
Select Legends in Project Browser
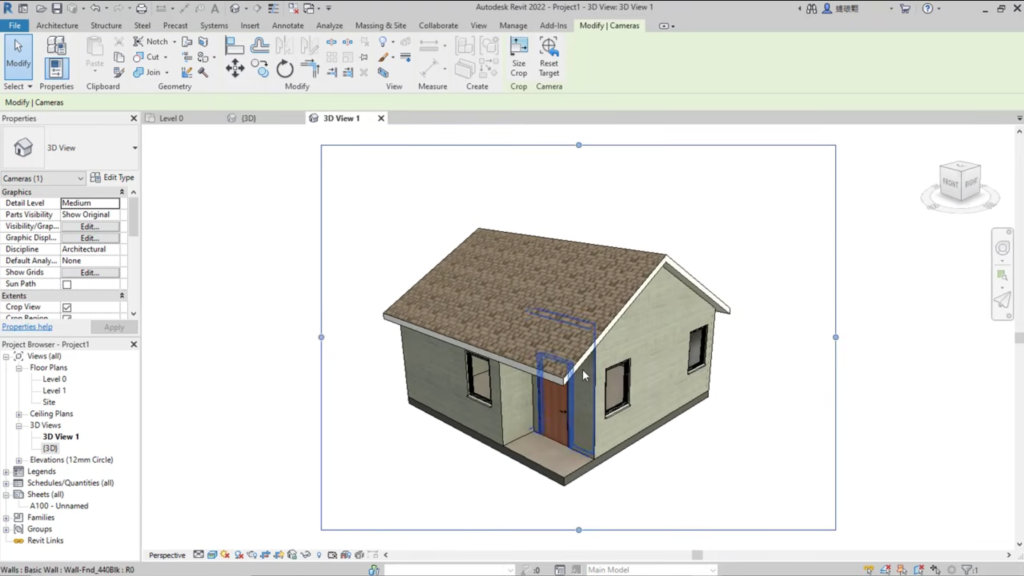click(x=41, y=472)
